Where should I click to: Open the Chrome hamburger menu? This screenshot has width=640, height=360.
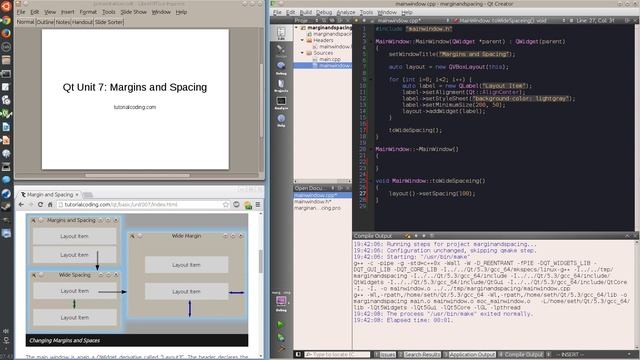[258, 204]
